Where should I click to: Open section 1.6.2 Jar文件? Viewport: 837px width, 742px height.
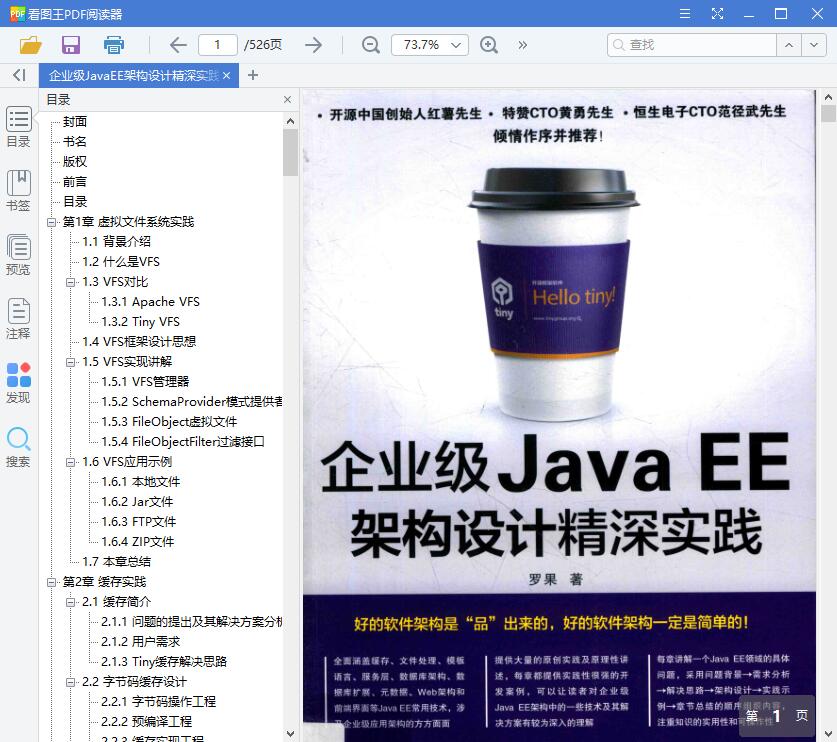pyautogui.click(x=137, y=502)
